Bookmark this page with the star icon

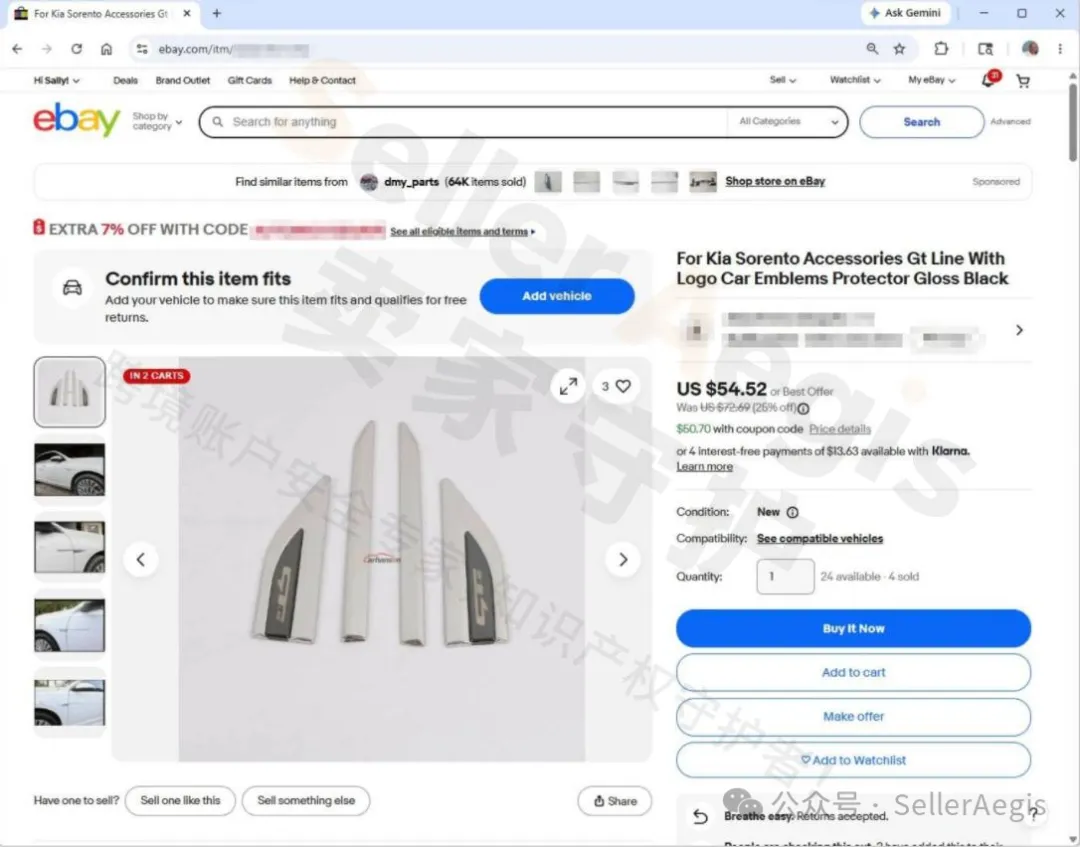point(900,49)
